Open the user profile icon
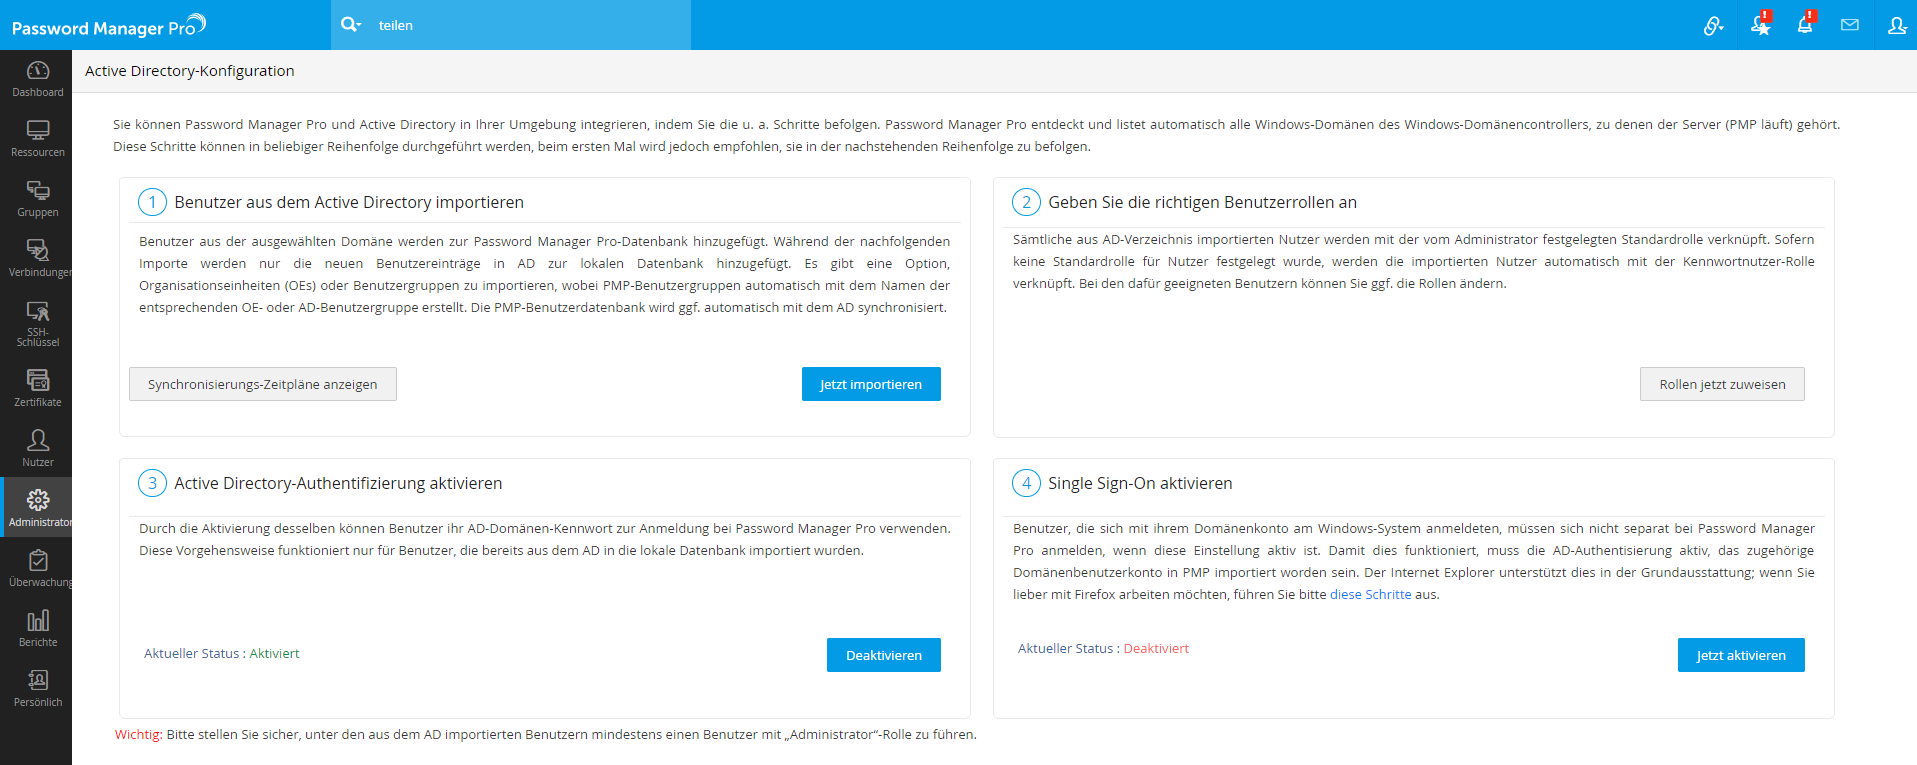 coord(1896,25)
